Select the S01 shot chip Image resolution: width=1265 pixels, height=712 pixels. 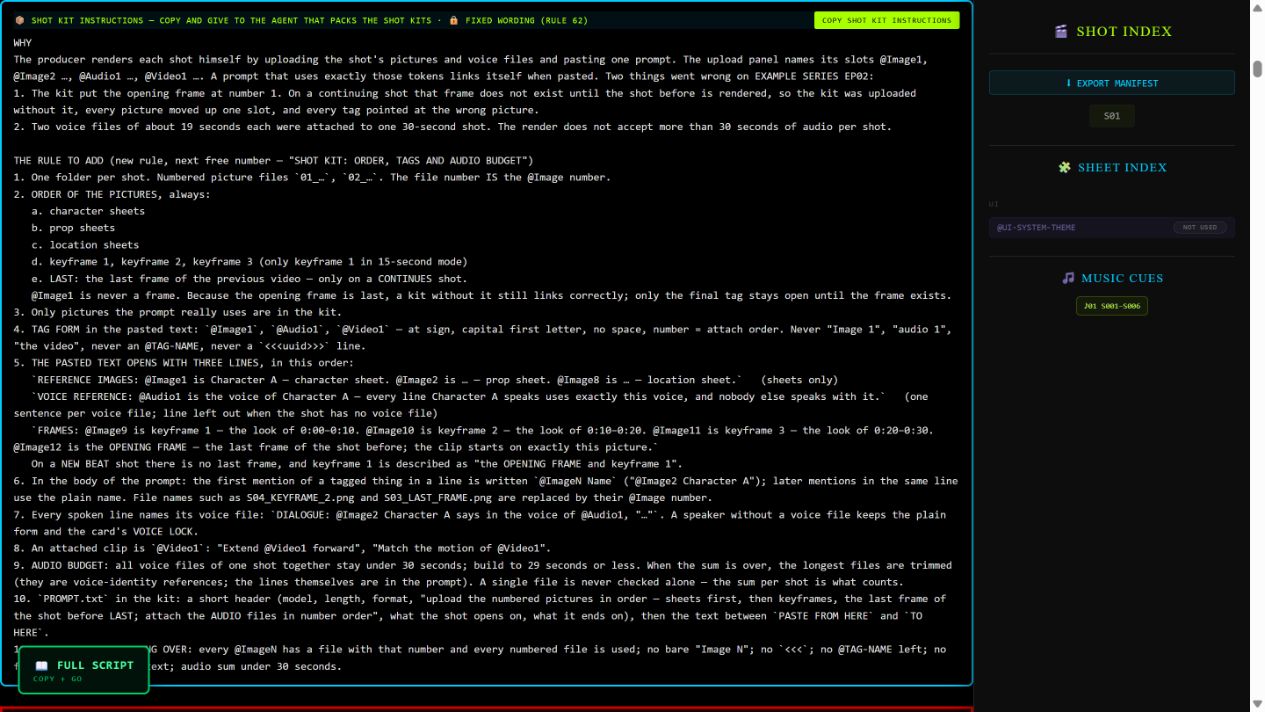coord(1111,116)
